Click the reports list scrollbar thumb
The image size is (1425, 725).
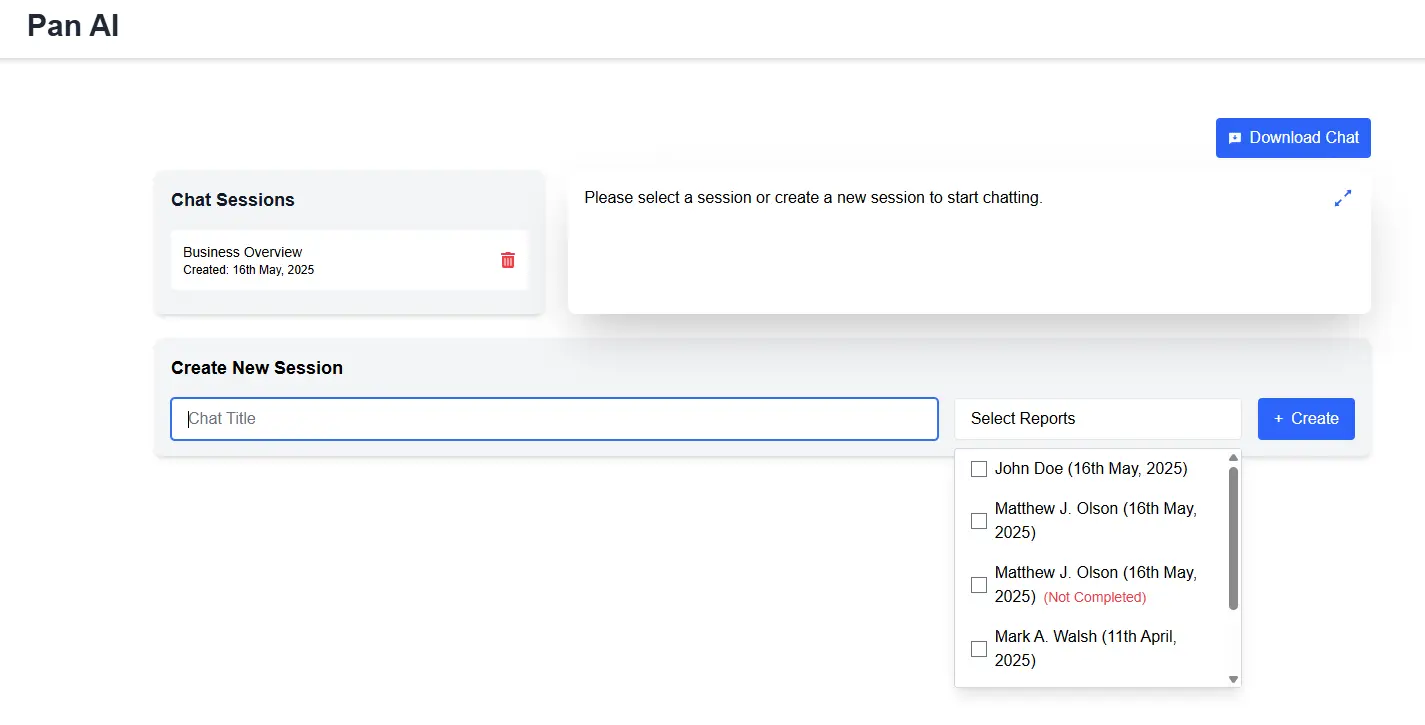(x=1233, y=538)
